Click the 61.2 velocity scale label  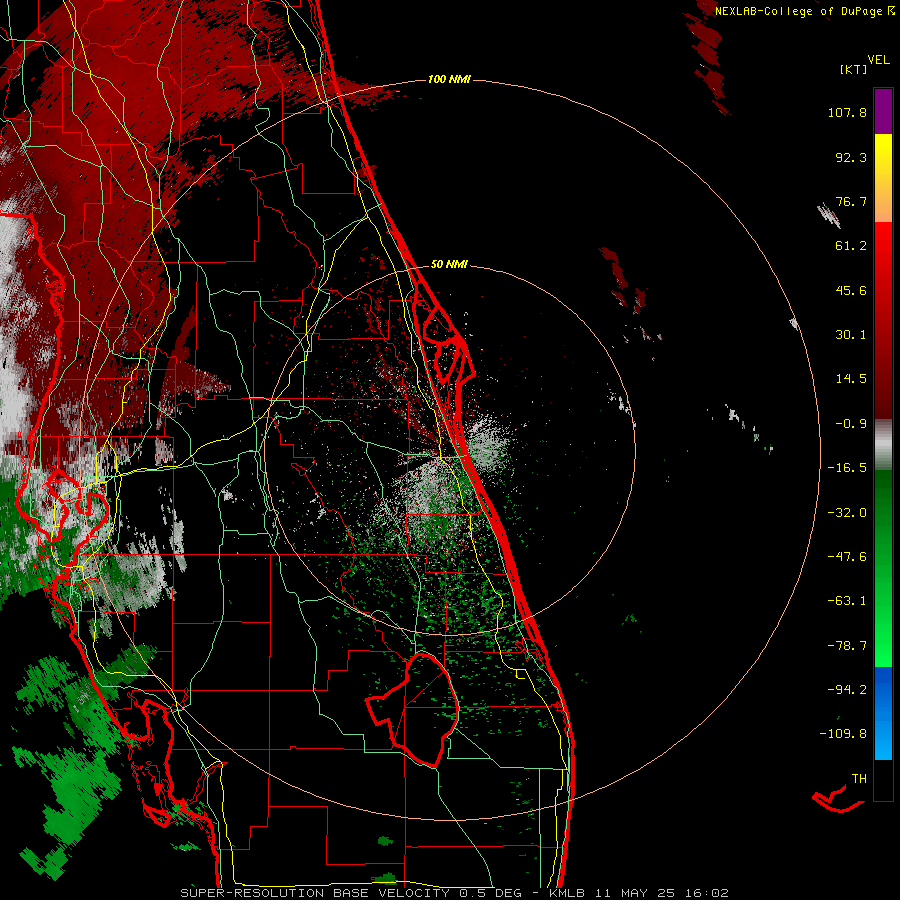point(851,246)
